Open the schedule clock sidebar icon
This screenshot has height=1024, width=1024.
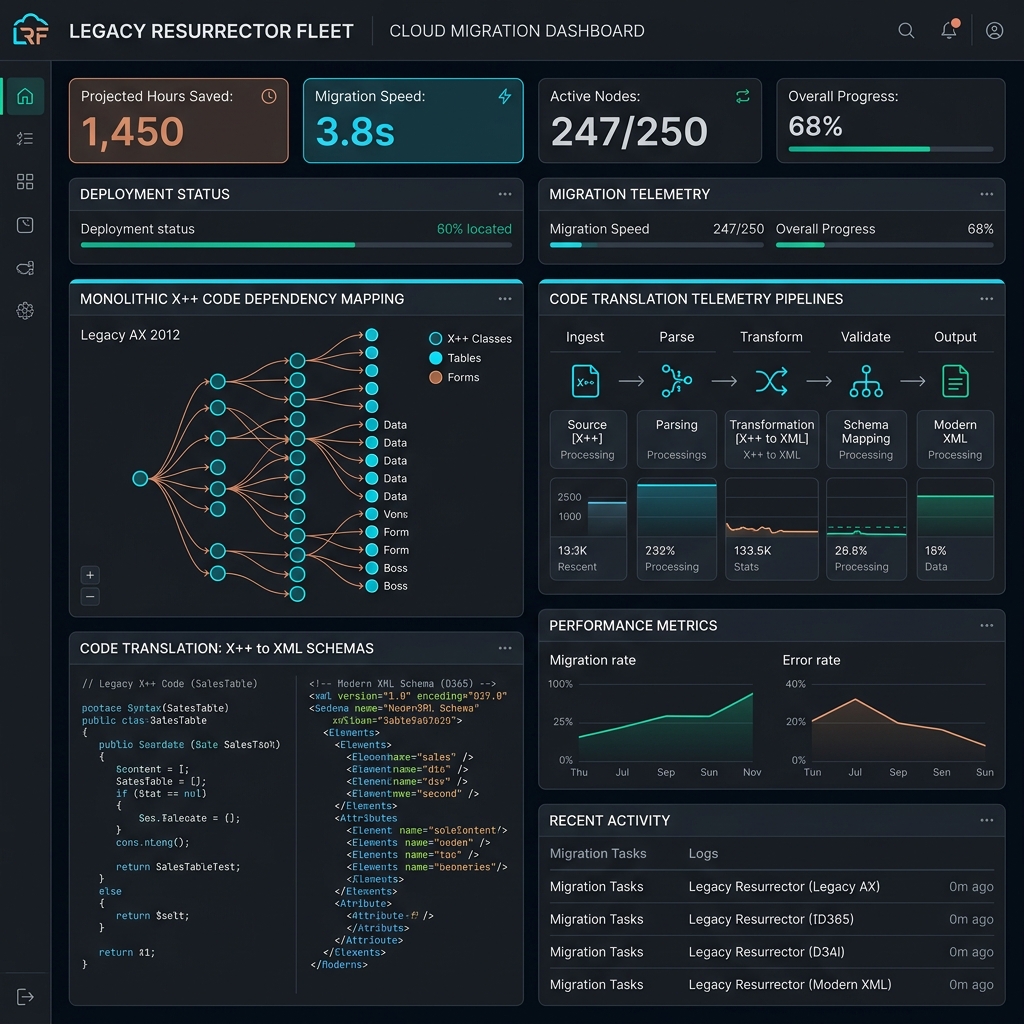25,225
